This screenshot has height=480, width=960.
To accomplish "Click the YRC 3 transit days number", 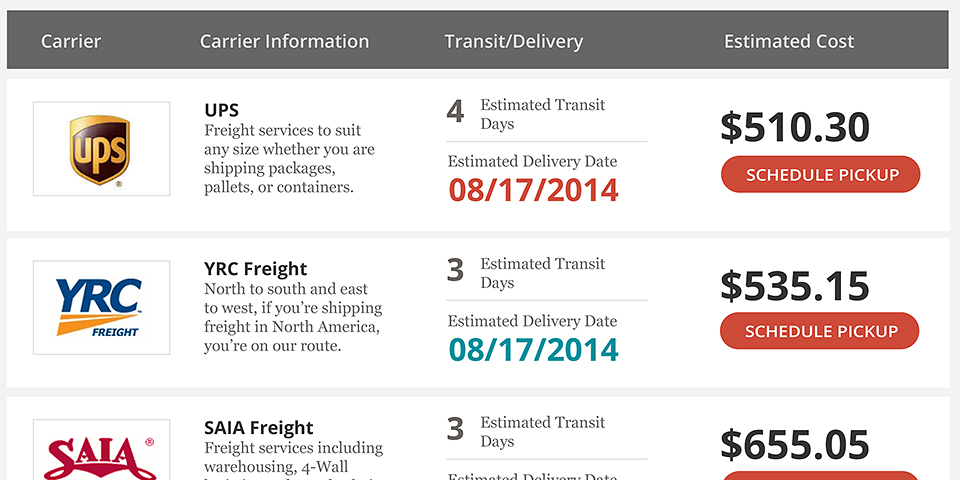I will [x=455, y=270].
